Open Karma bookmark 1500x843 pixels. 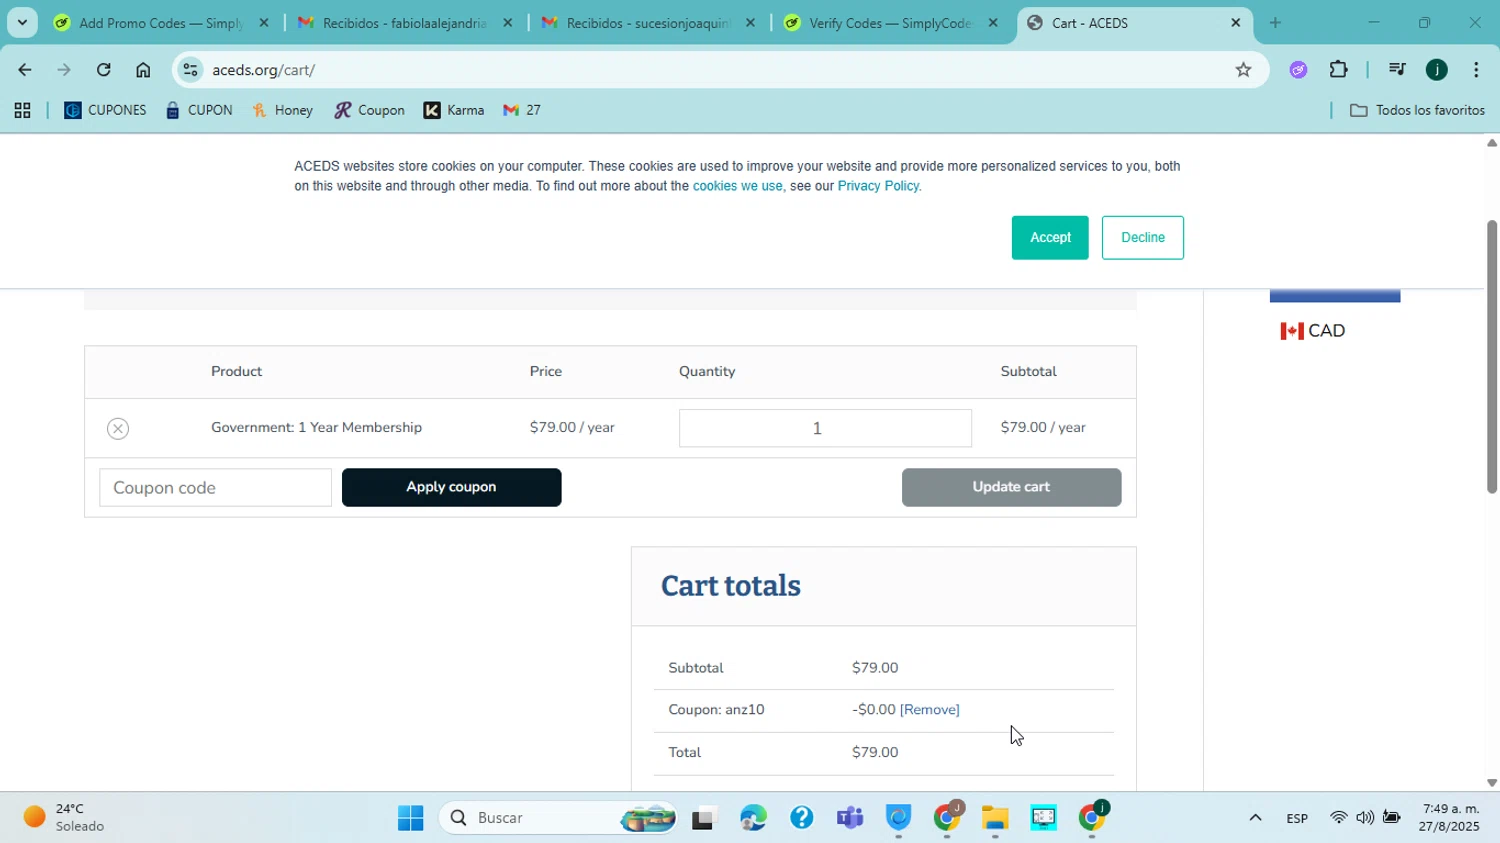pyautogui.click(x=454, y=111)
